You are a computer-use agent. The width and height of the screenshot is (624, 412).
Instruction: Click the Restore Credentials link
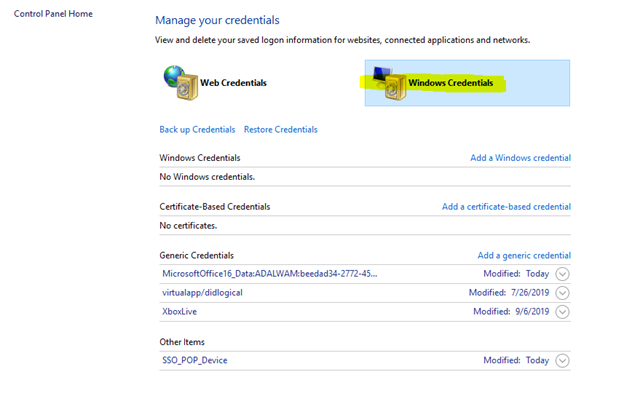tap(280, 130)
